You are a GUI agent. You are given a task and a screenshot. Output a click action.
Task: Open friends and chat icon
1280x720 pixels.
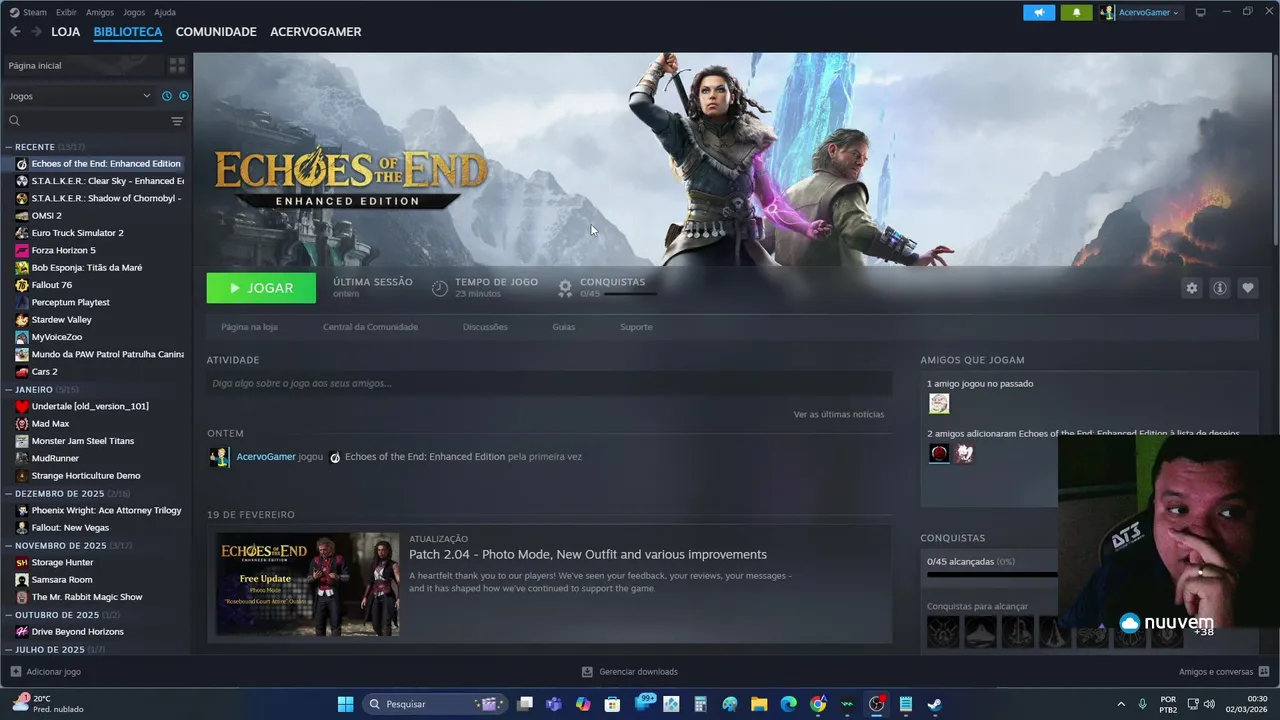point(1264,672)
